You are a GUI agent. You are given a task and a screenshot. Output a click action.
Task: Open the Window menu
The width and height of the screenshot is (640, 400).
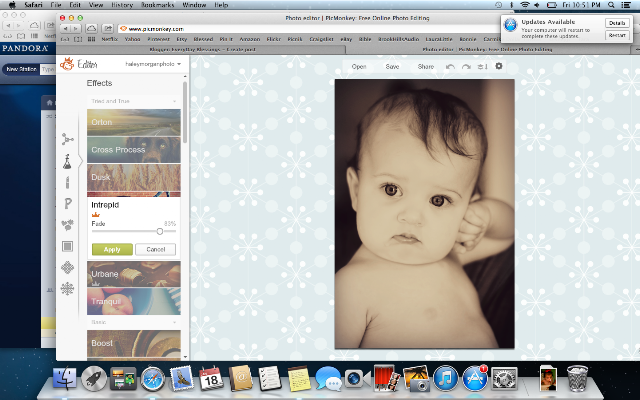coord(194,5)
